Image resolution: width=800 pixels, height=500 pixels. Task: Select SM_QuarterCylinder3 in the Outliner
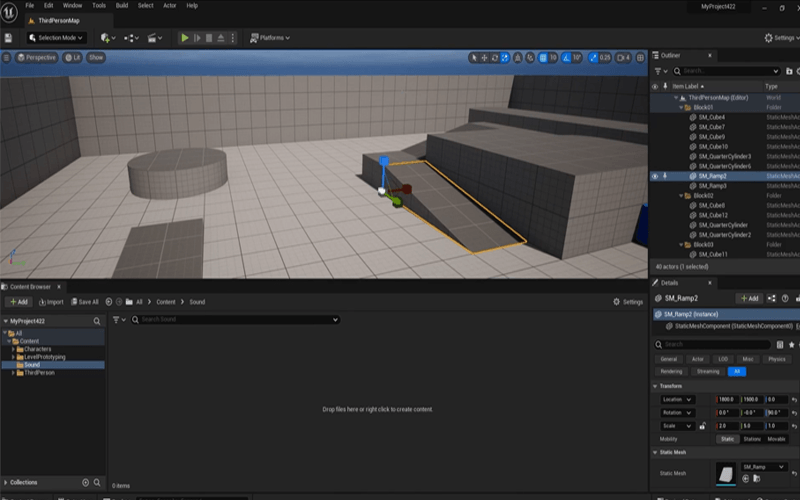point(724,157)
